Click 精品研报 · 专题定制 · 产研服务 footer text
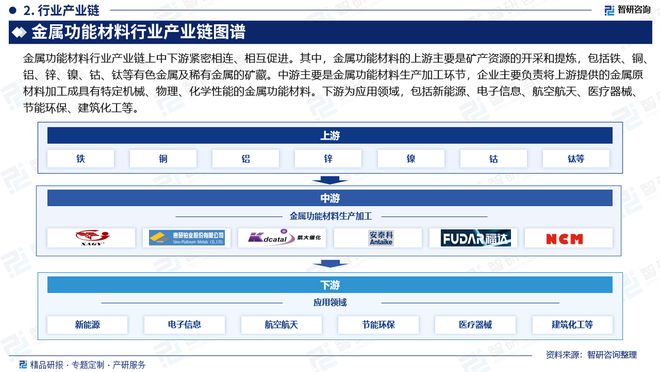Image resolution: width=660 pixels, height=372 pixels. [x=88, y=365]
